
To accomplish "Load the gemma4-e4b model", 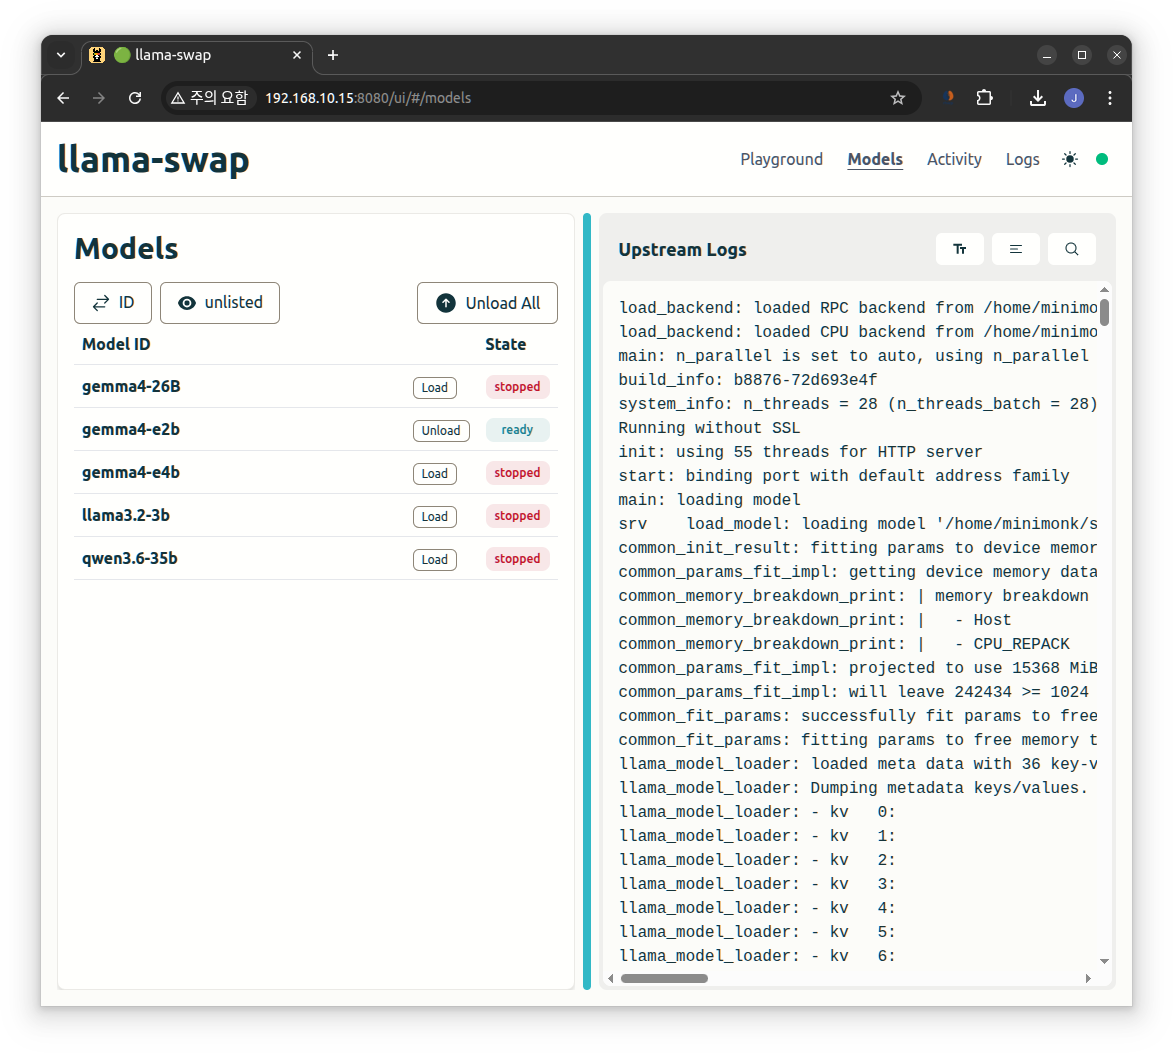I will (435, 473).
